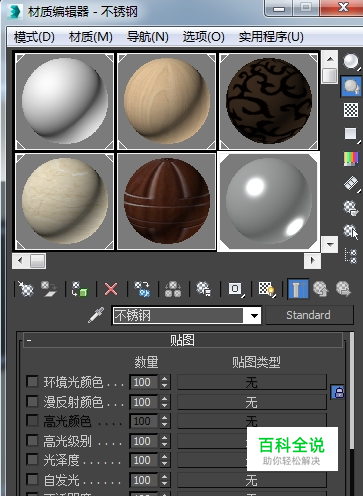Toggle the Show End Result icon
This screenshot has height=496, width=363.
point(298,289)
